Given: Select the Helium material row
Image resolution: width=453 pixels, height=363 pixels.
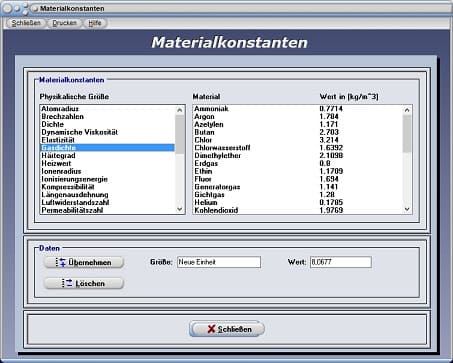Looking at the screenshot, I should (298, 203).
